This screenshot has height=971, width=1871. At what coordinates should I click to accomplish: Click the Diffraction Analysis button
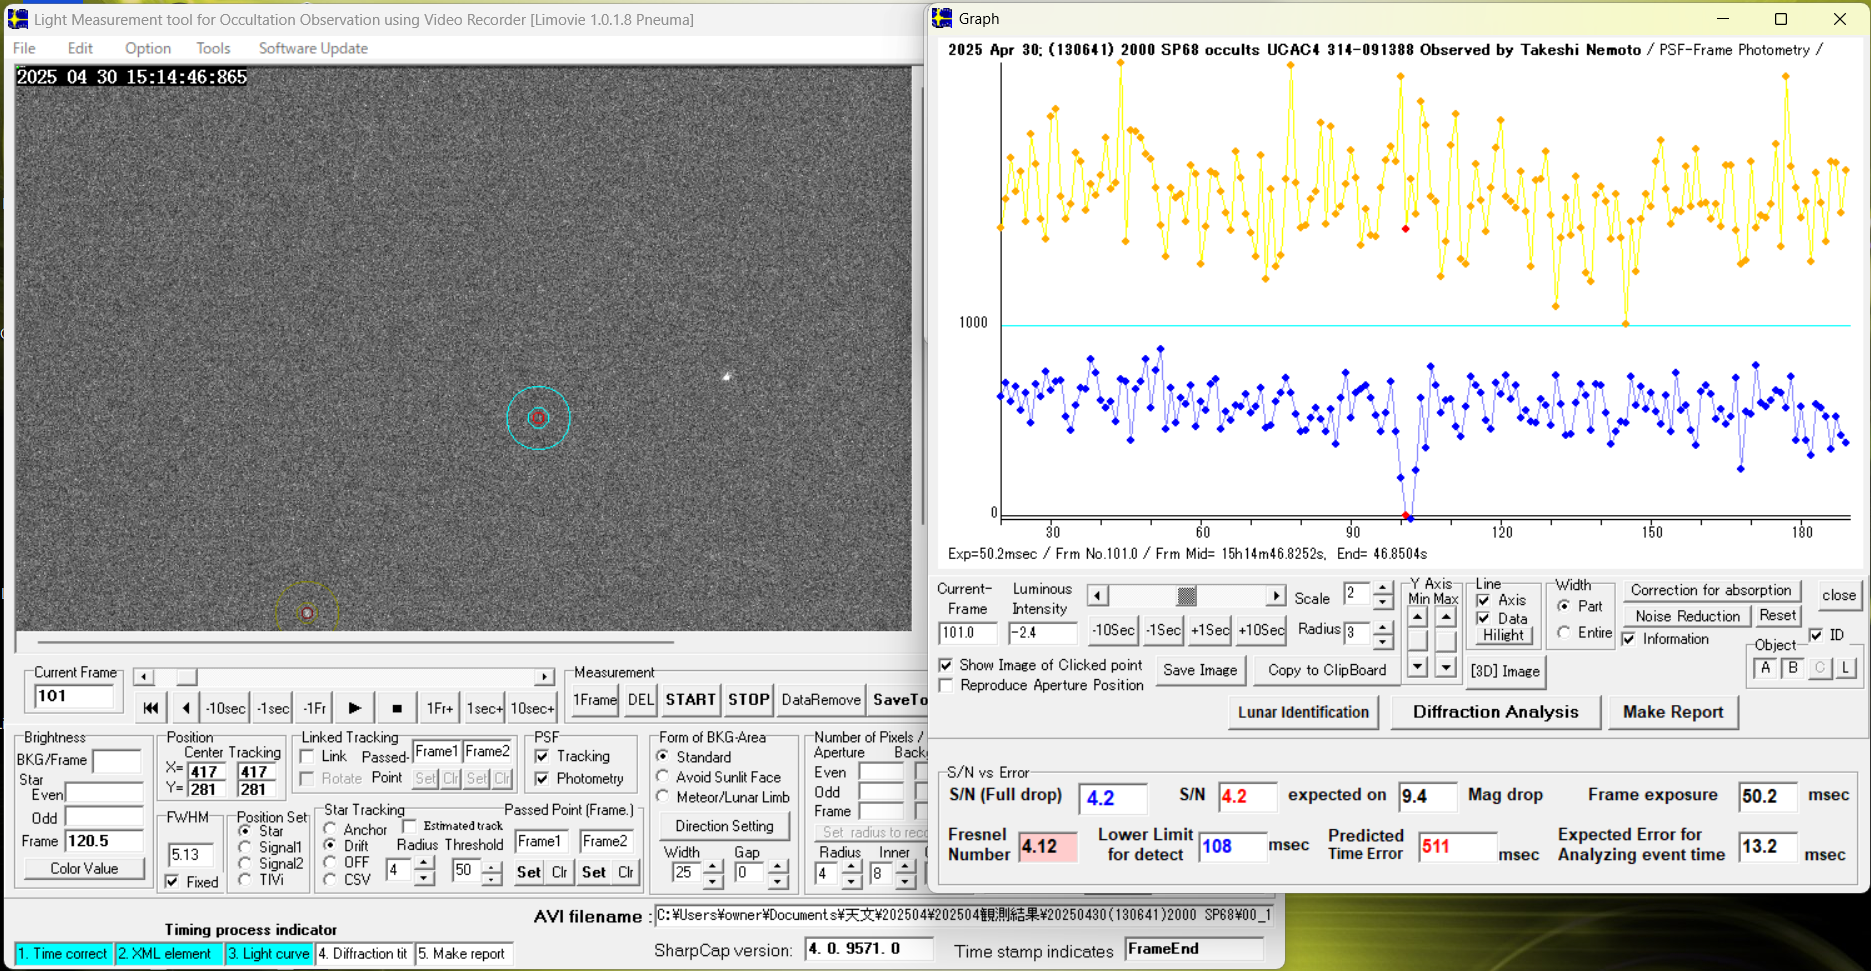point(1495,712)
